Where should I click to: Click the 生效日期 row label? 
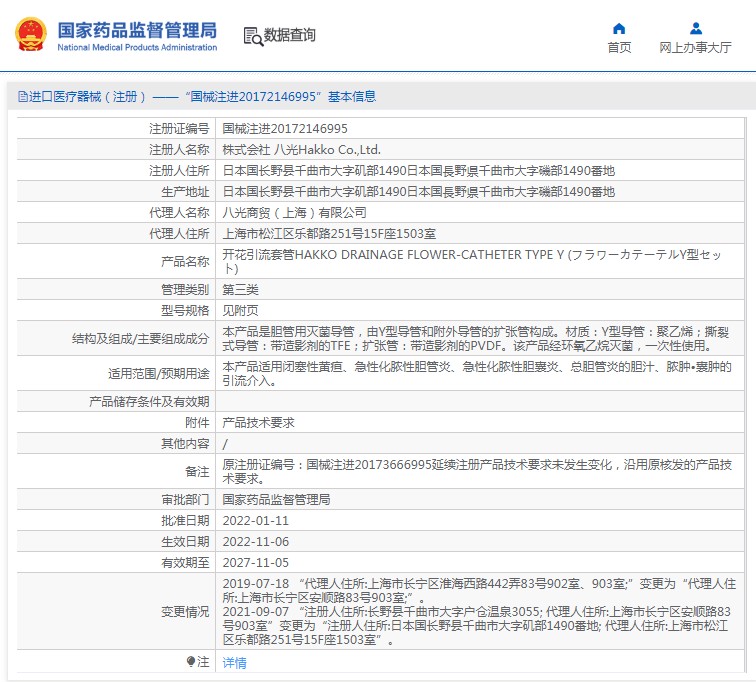[185, 542]
